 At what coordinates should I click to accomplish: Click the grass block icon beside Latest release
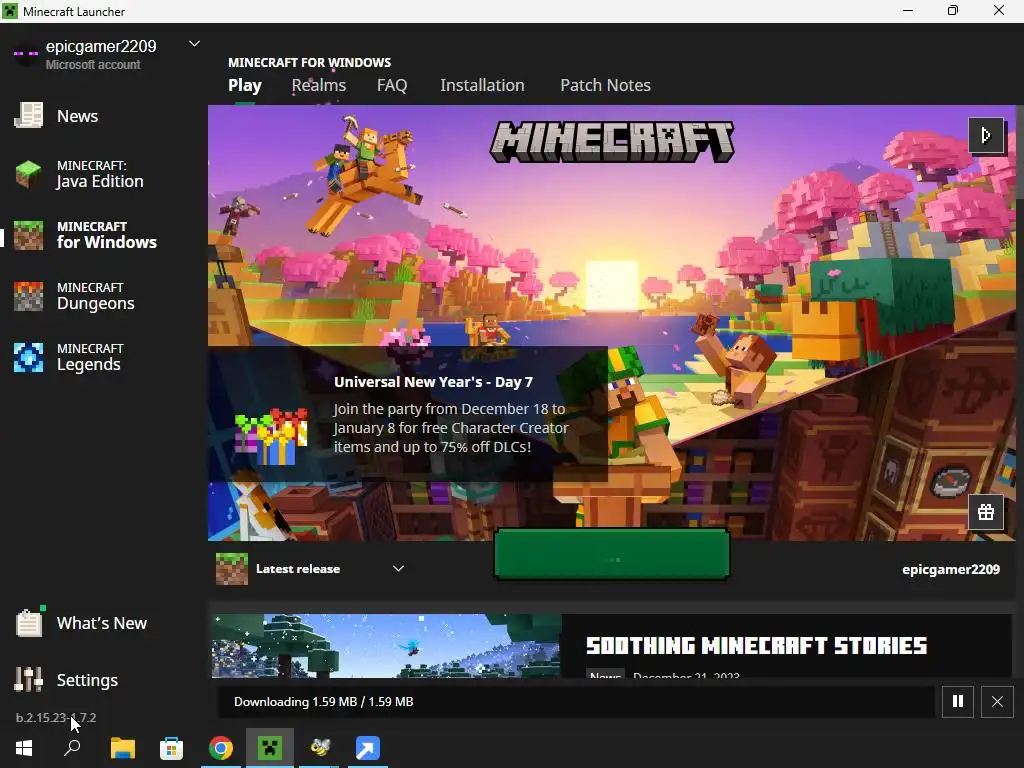pyautogui.click(x=232, y=569)
